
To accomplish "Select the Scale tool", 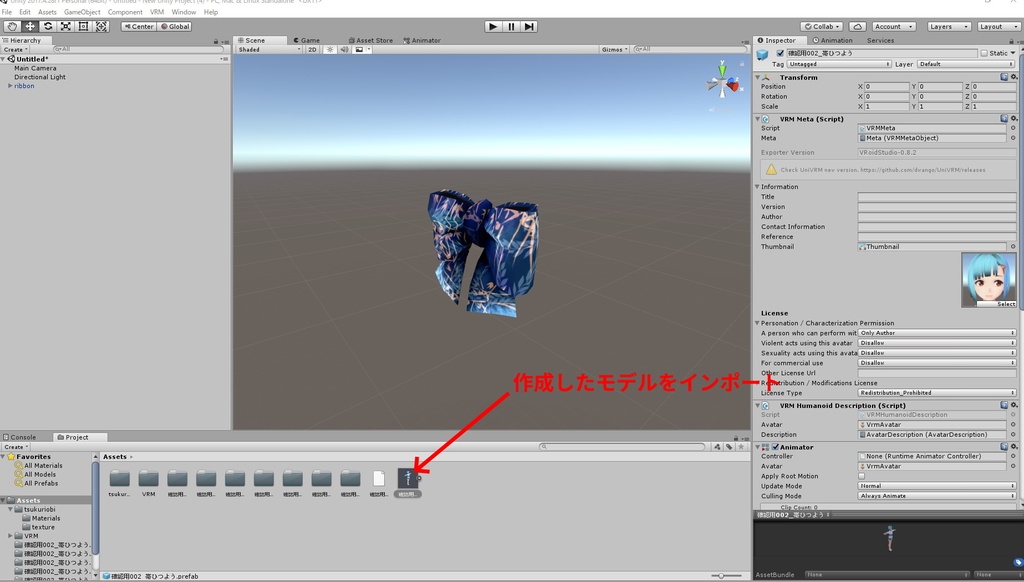I will point(66,26).
